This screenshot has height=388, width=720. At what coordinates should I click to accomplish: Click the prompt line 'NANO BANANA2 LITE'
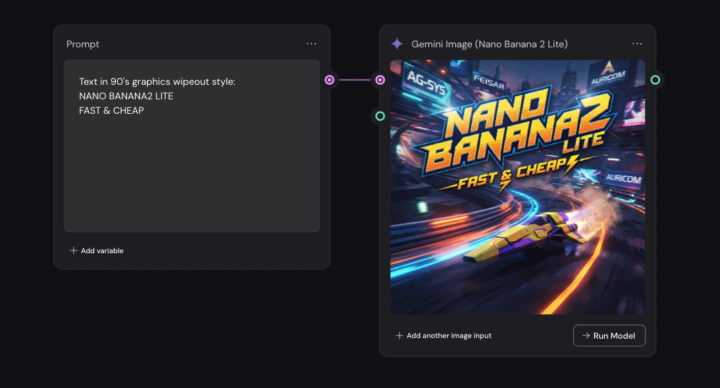pos(126,96)
